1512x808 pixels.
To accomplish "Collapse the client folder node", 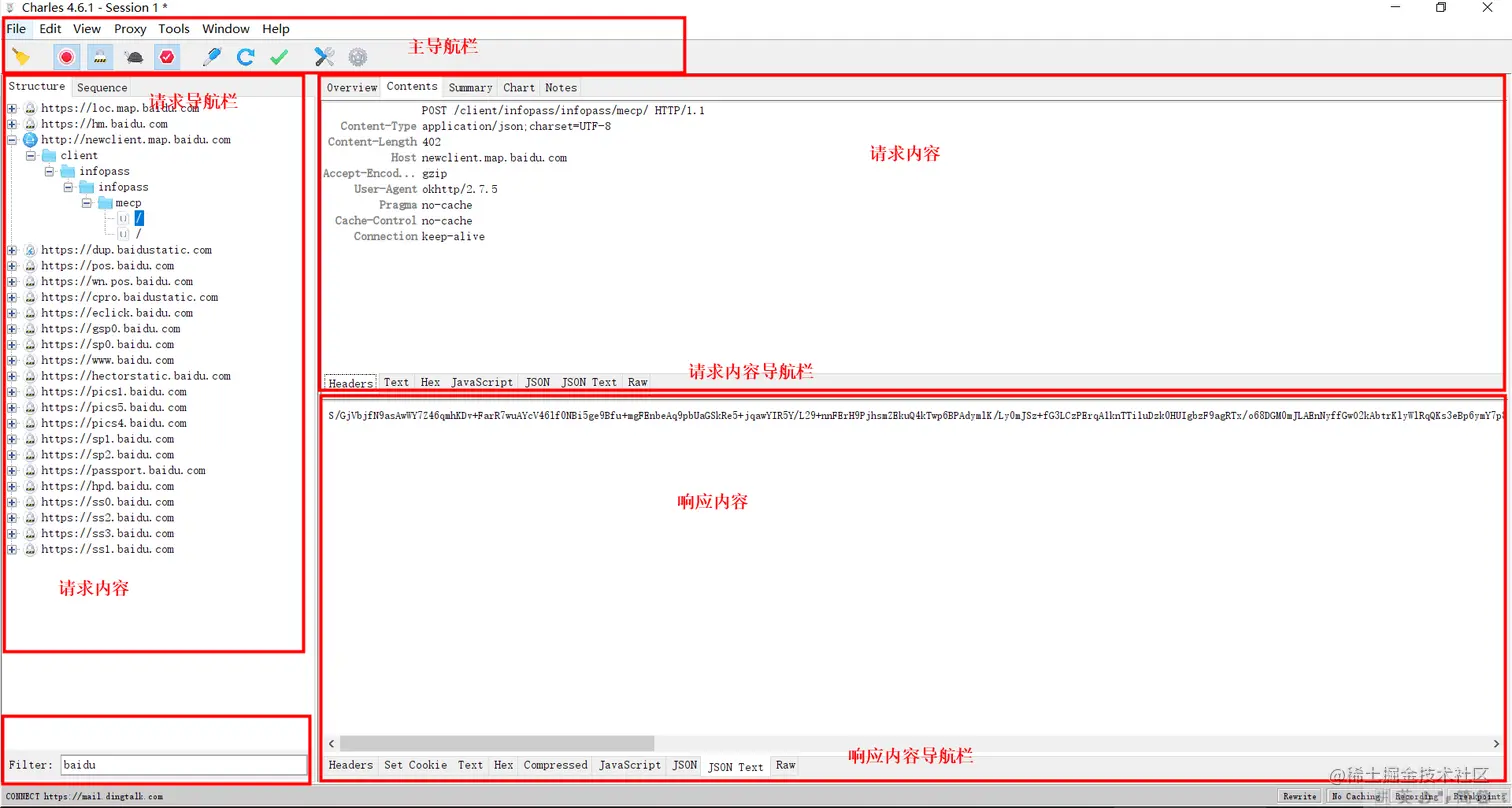I will coord(30,156).
